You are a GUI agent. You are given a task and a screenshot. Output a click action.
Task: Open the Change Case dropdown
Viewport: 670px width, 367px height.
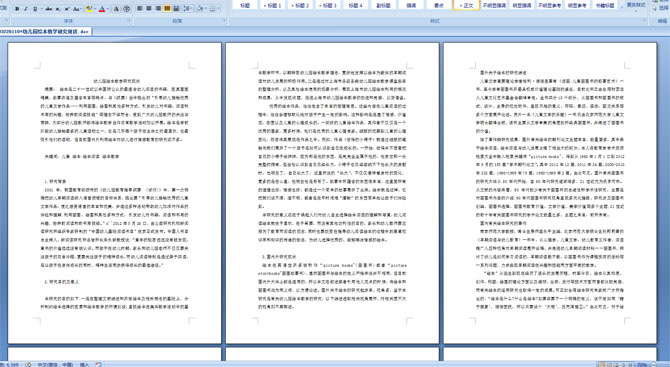click(x=77, y=9)
